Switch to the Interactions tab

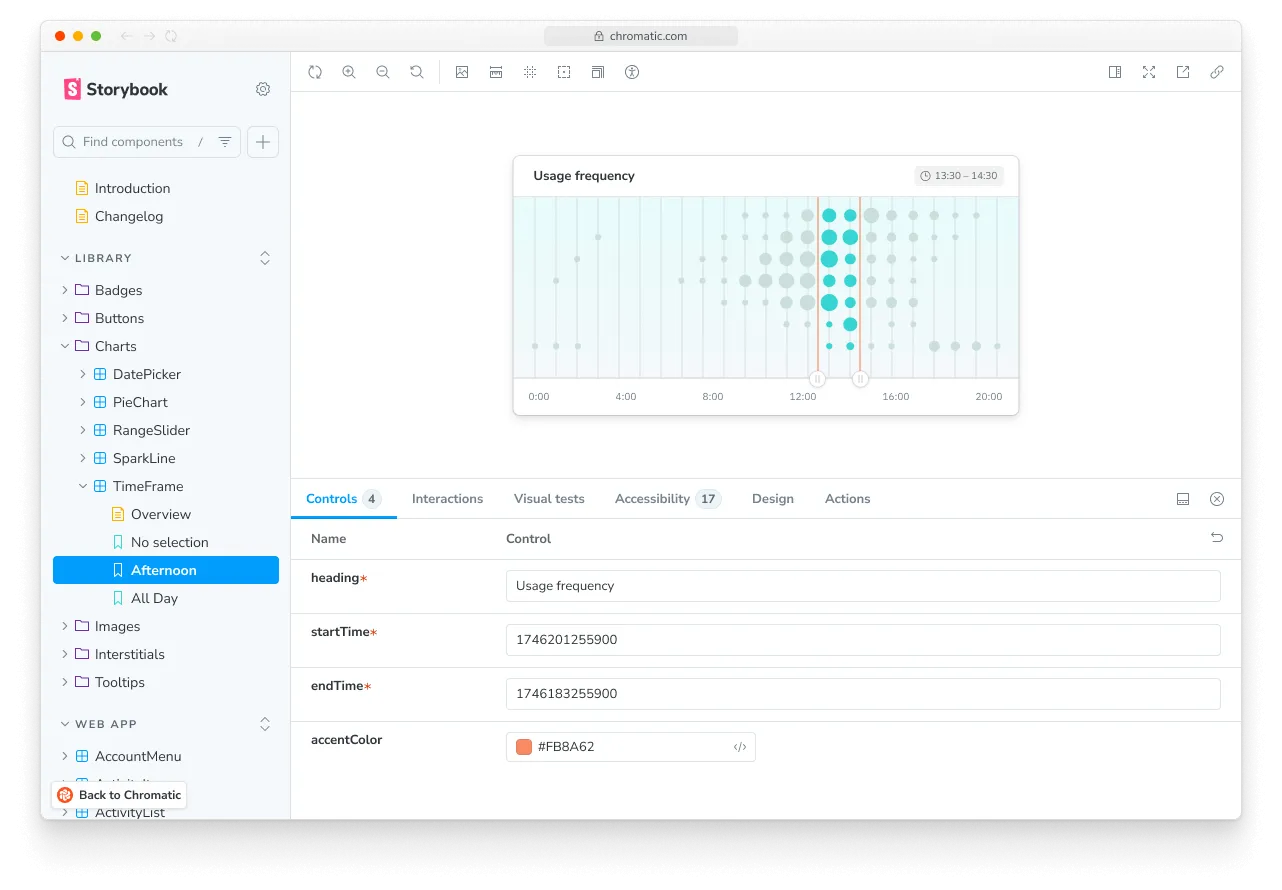pos(447,499)
